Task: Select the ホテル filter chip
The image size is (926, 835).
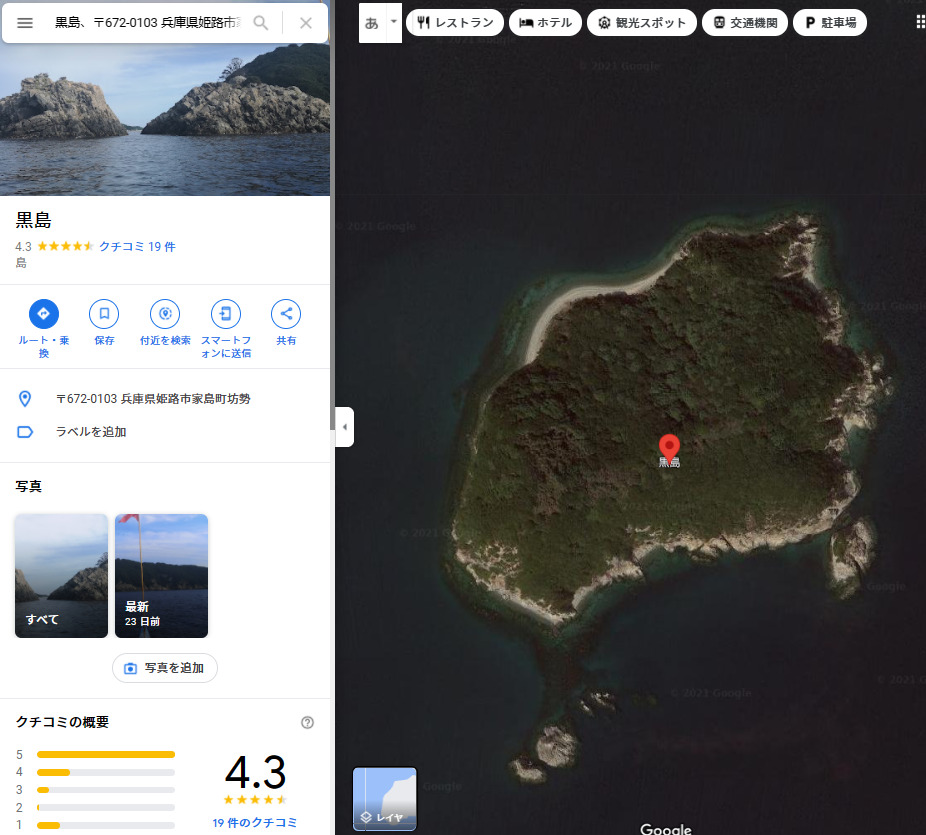Action: tap(545, 22)
